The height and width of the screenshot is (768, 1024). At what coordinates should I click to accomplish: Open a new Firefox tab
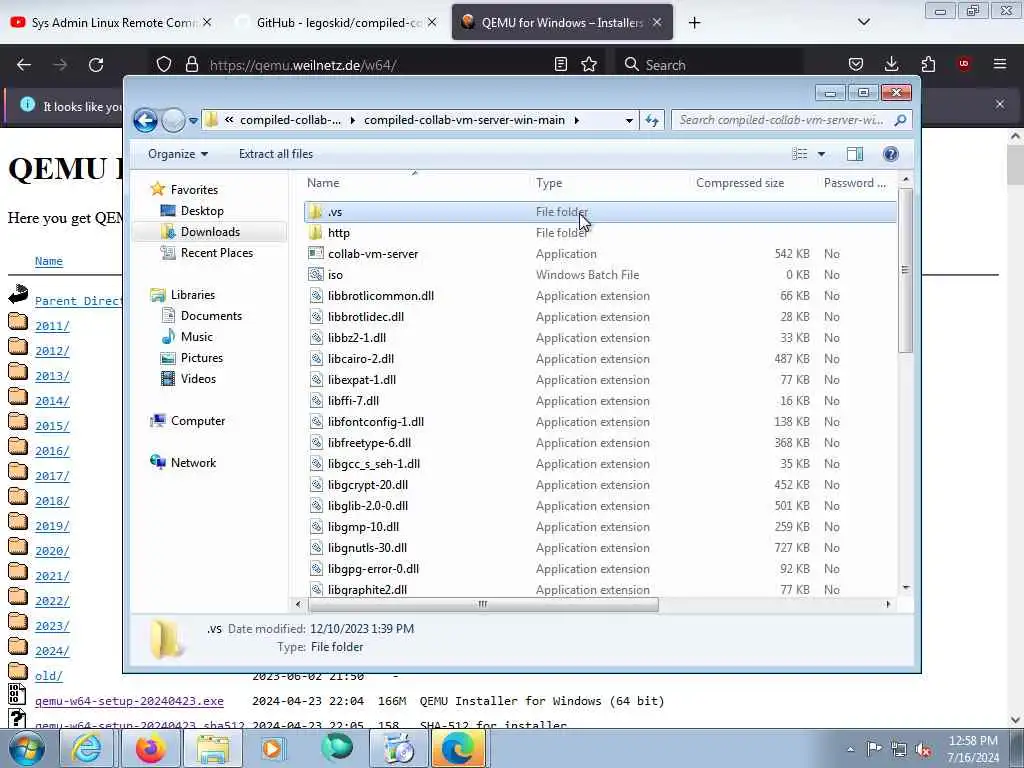pyautogui.click(x=694, y=23)
